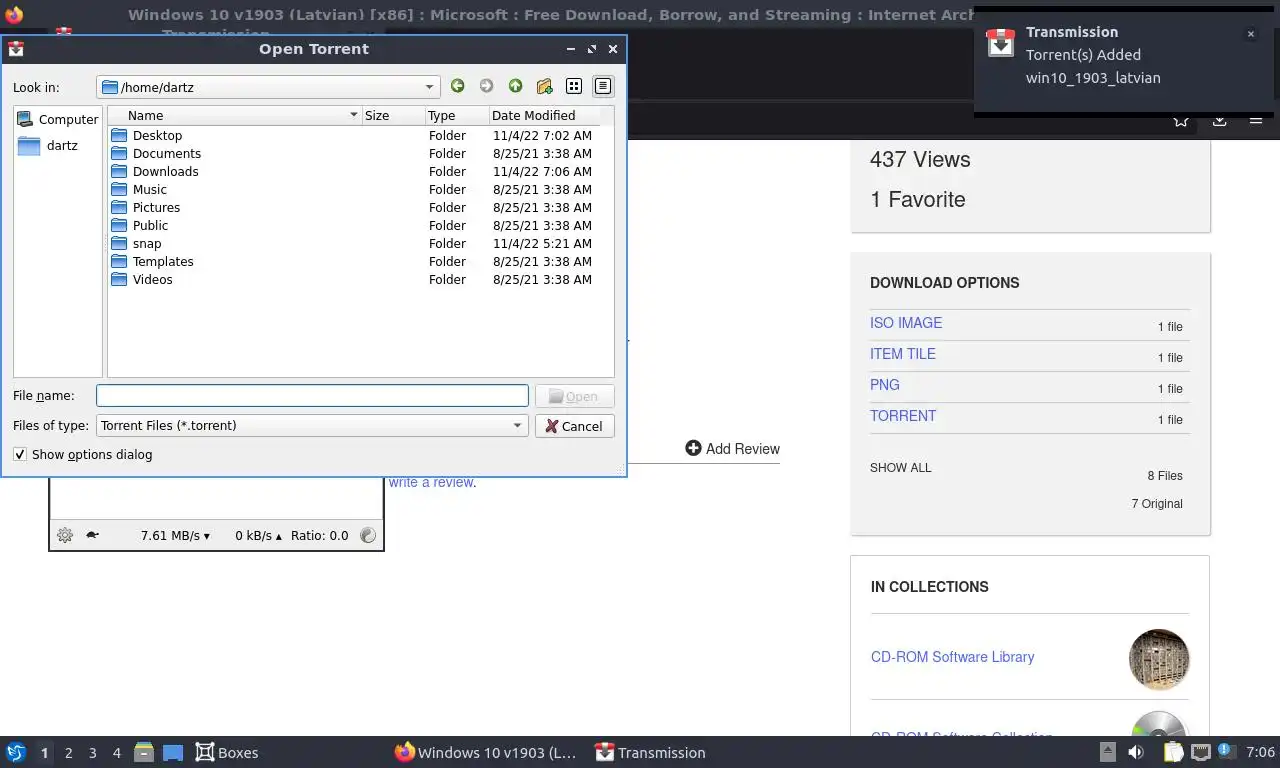Focus the File name input field
The image size is (1280, 768).
coord(312,396)
